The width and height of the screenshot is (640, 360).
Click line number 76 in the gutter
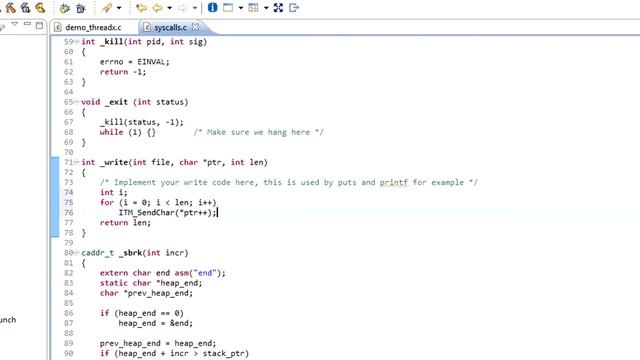69,213
